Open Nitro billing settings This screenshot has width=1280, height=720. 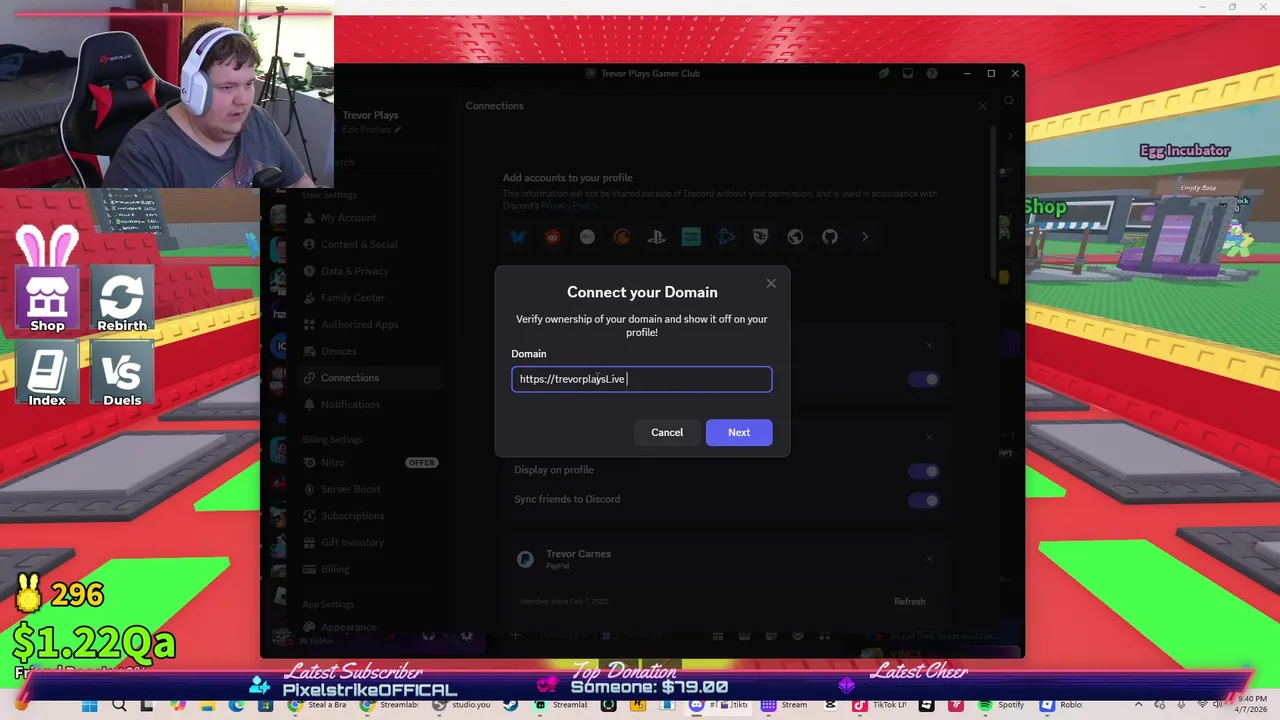coord(370,463)
